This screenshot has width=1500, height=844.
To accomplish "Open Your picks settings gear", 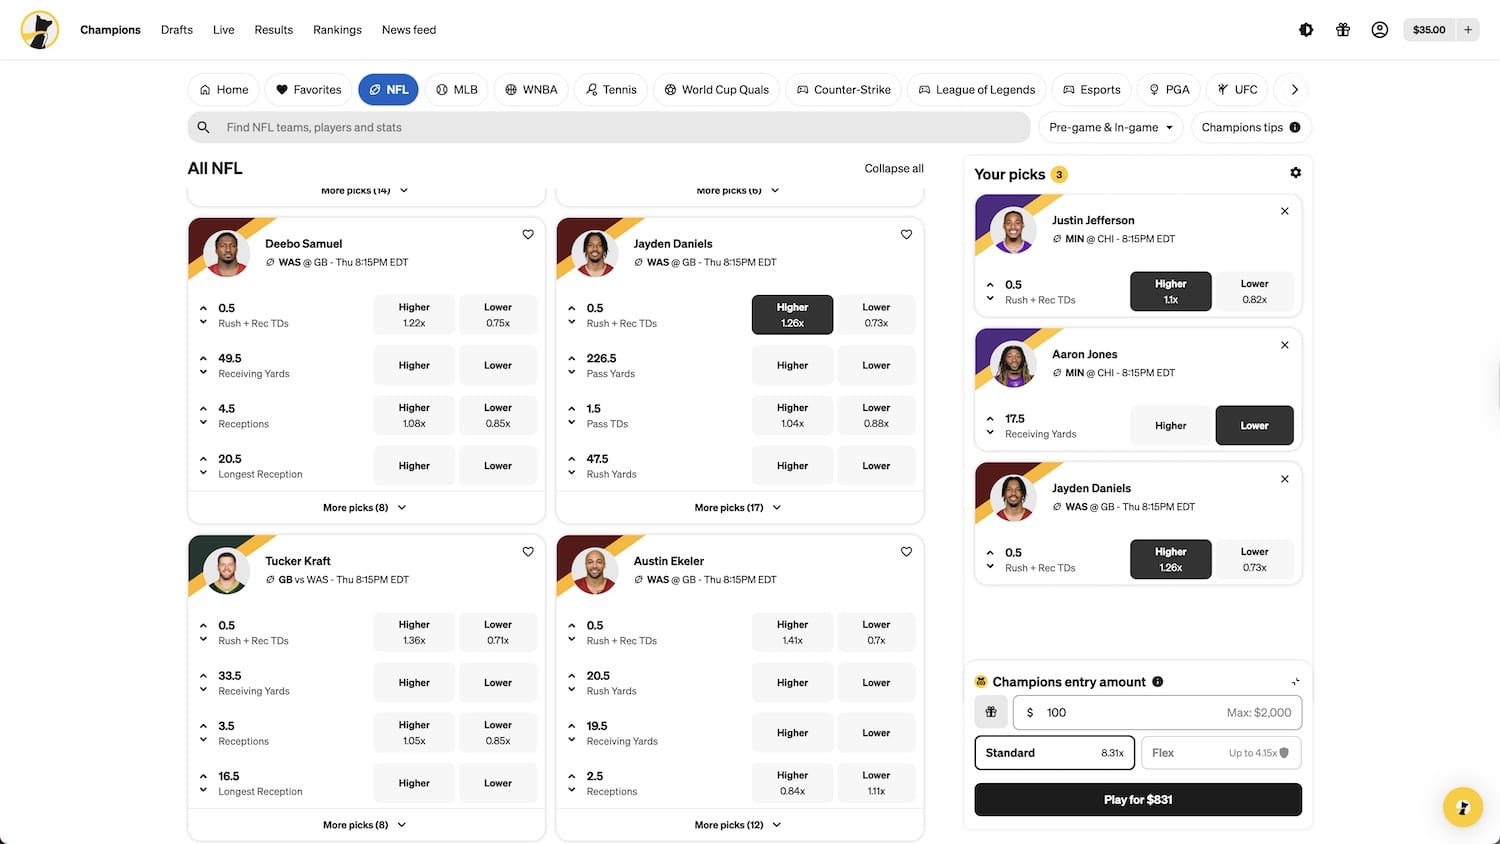I will tap(1295, 173).
